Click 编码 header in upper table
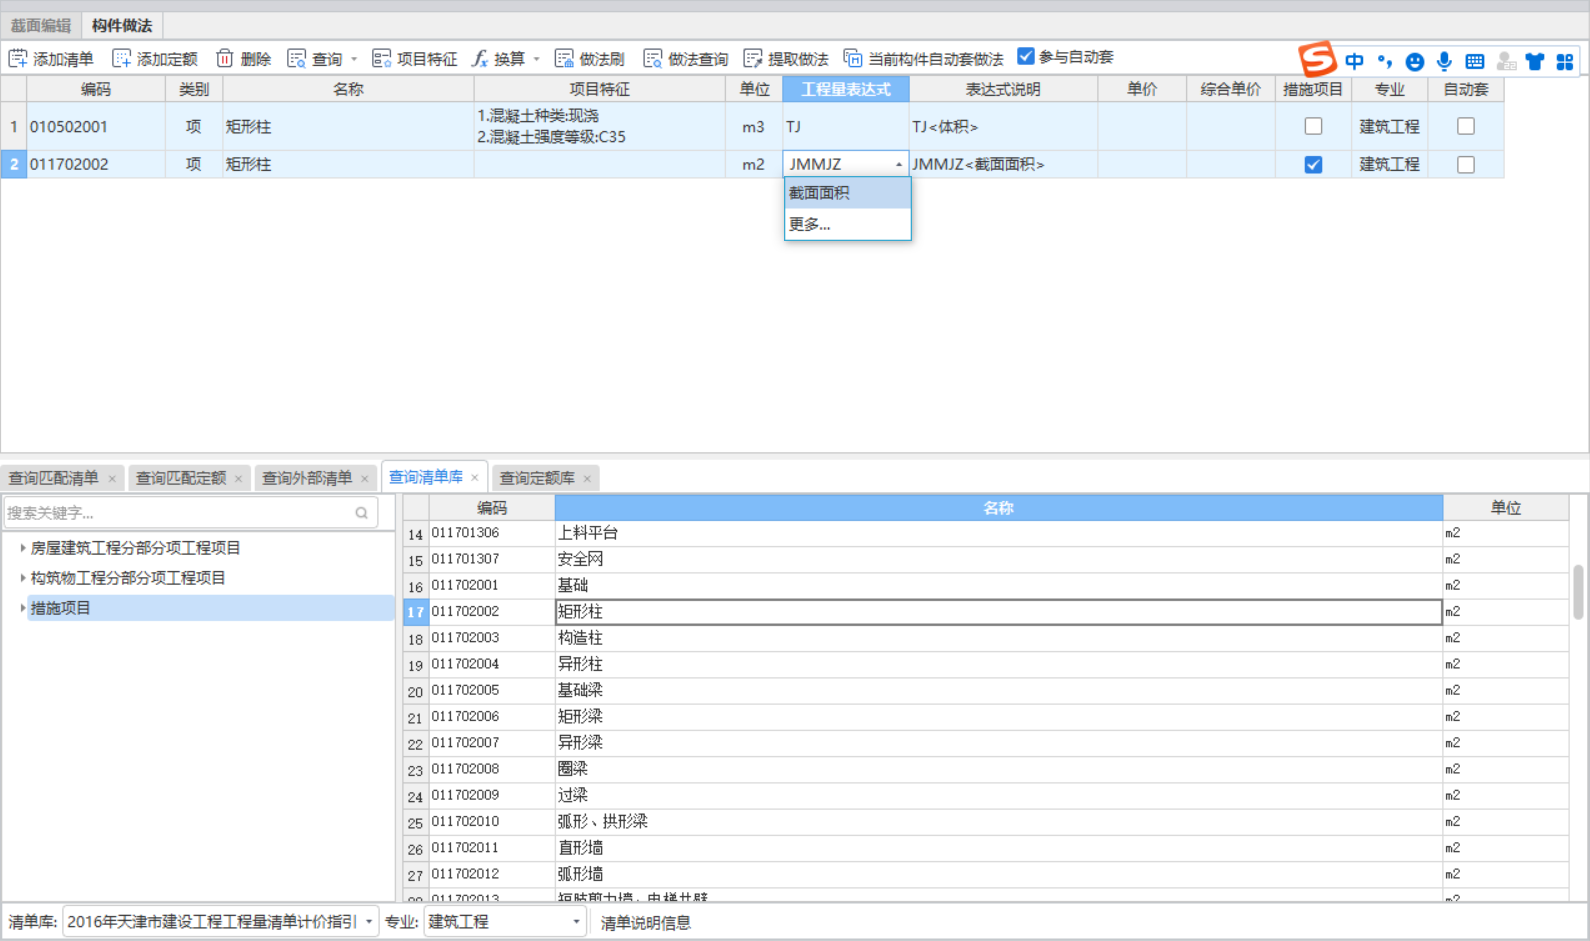Screen dimensions: 1590x941 click(96, 89)
